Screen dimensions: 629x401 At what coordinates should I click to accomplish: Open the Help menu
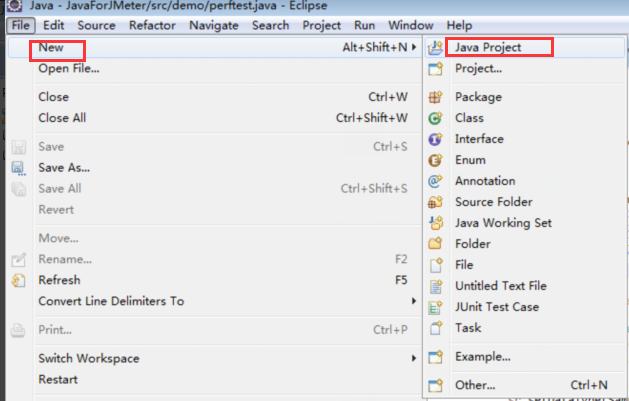[x=459, y=26]
